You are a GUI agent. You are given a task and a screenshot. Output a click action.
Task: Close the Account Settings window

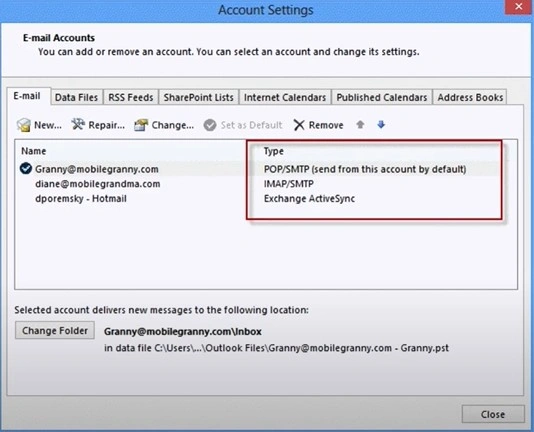pos(519,7)
